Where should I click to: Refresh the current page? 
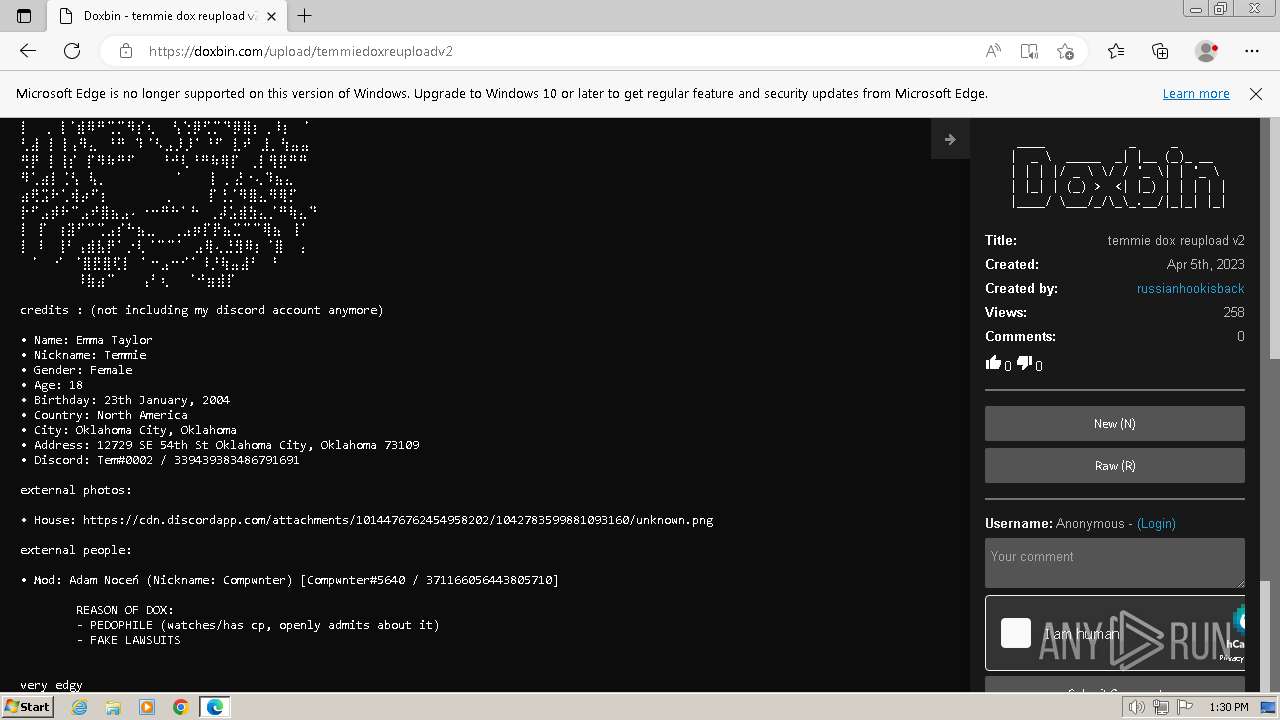(72, 51)
